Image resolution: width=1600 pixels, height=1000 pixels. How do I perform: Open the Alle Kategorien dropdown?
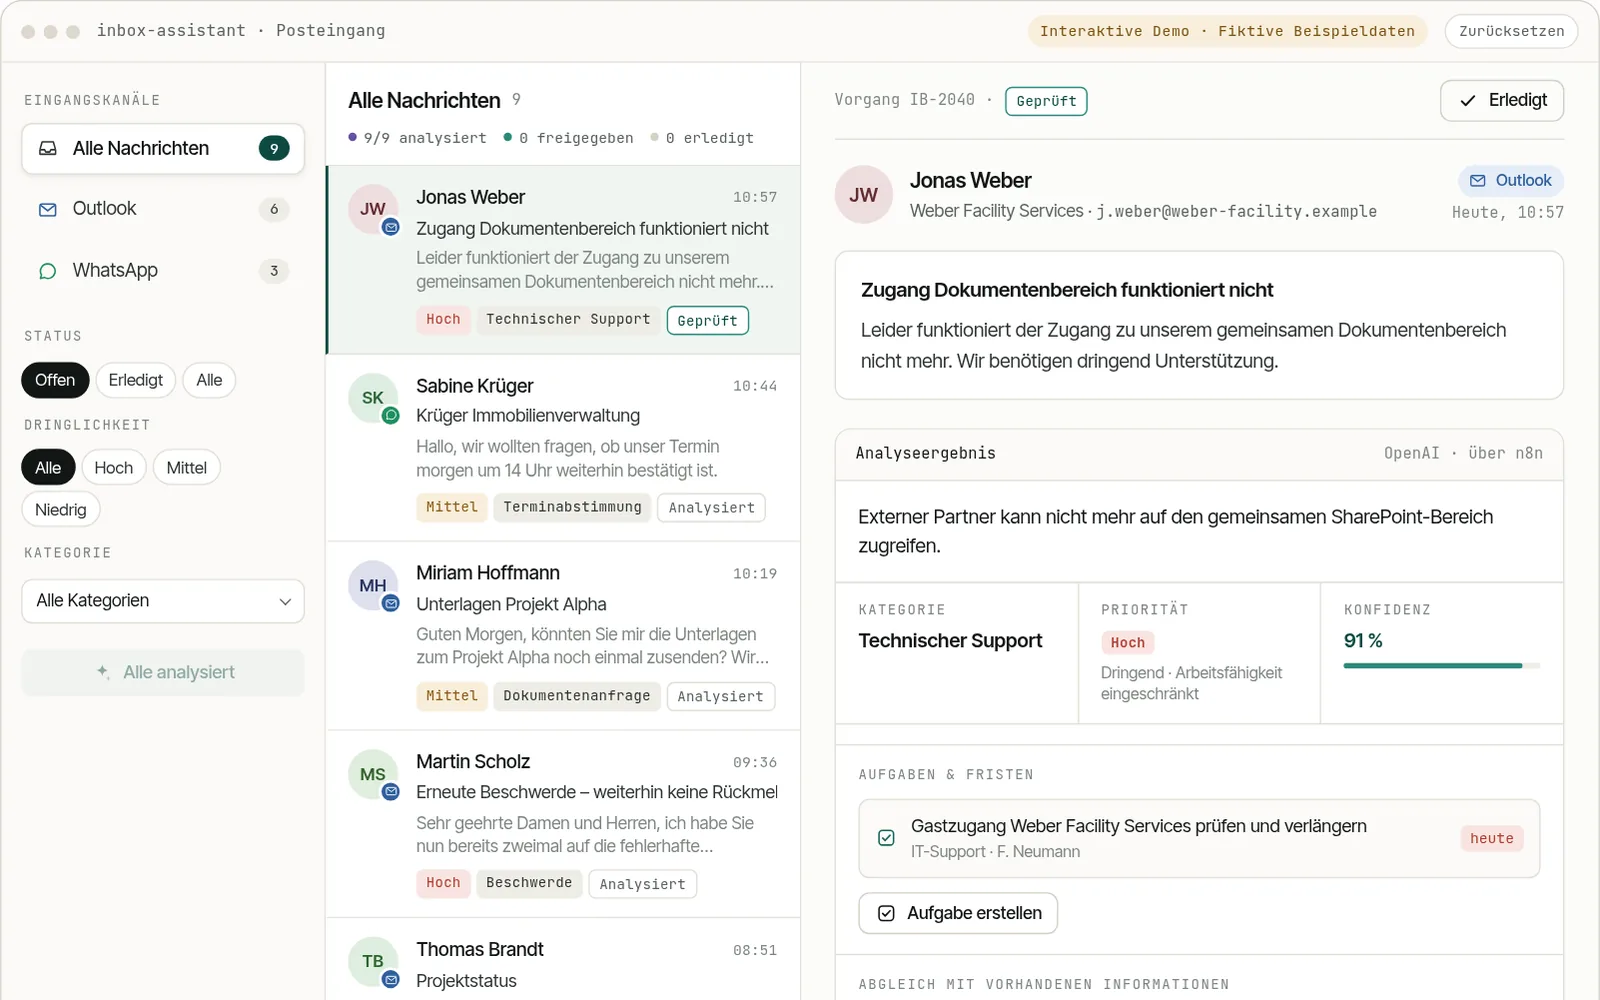click(x=163, y=601)
